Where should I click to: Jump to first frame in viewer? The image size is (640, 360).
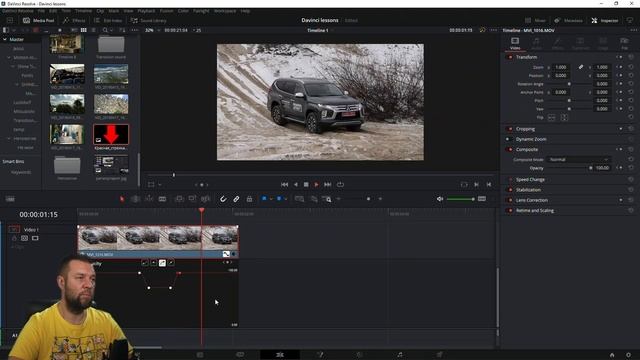click(284, 184)
